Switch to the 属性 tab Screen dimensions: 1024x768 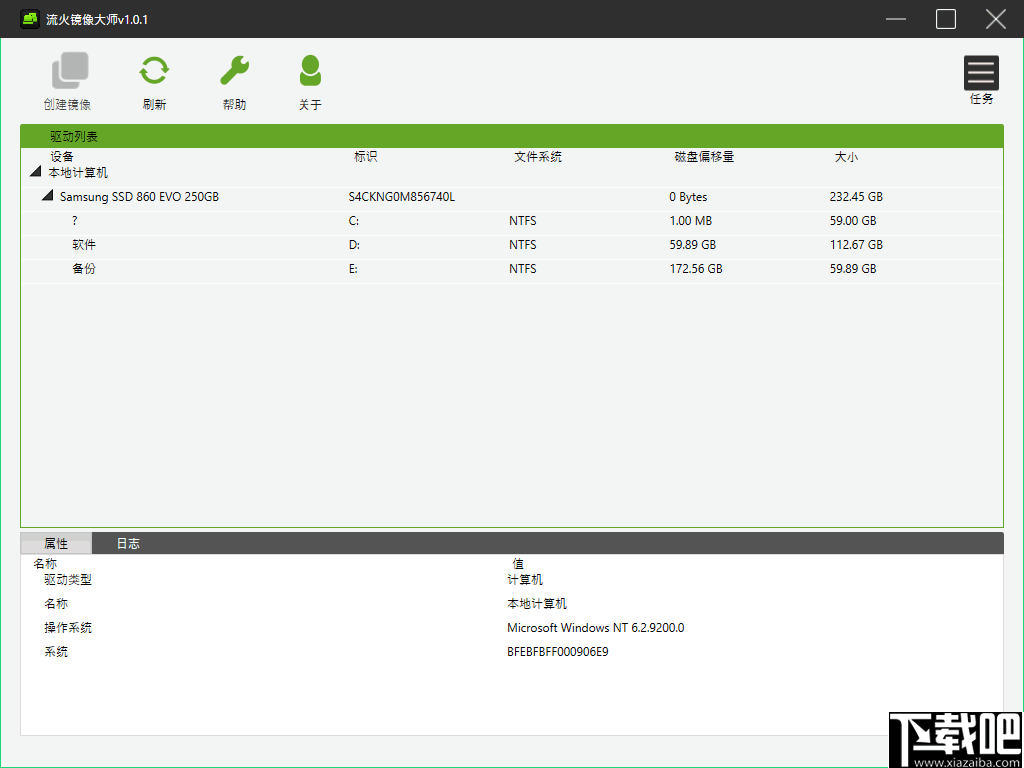point(56,543)
